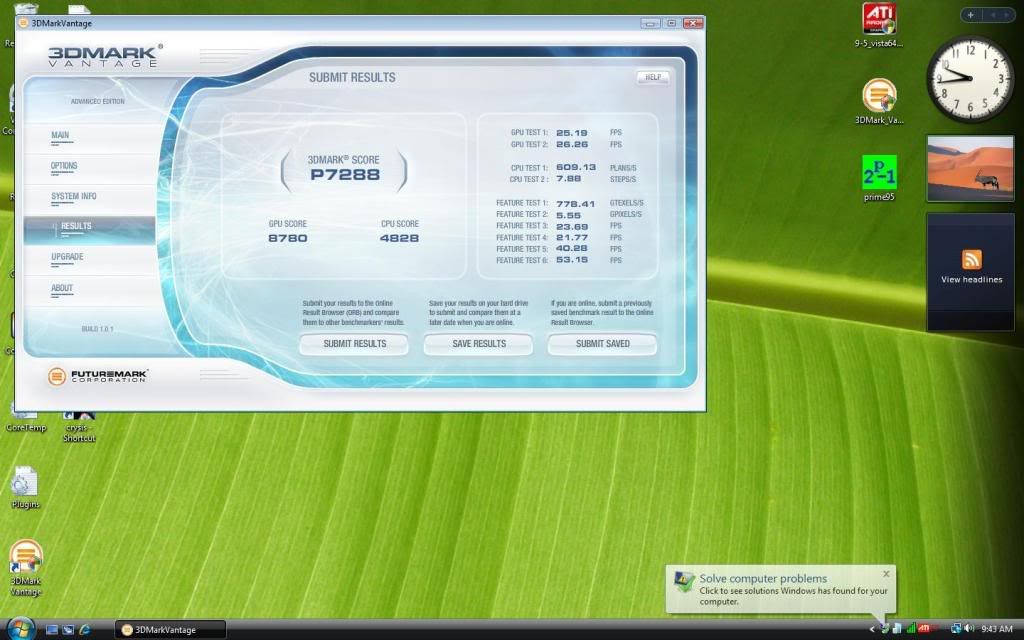Click Feature Test 5 value 40.28
Image resolution: width=1024 pixels, height=640 pixels.
point(571,249)
